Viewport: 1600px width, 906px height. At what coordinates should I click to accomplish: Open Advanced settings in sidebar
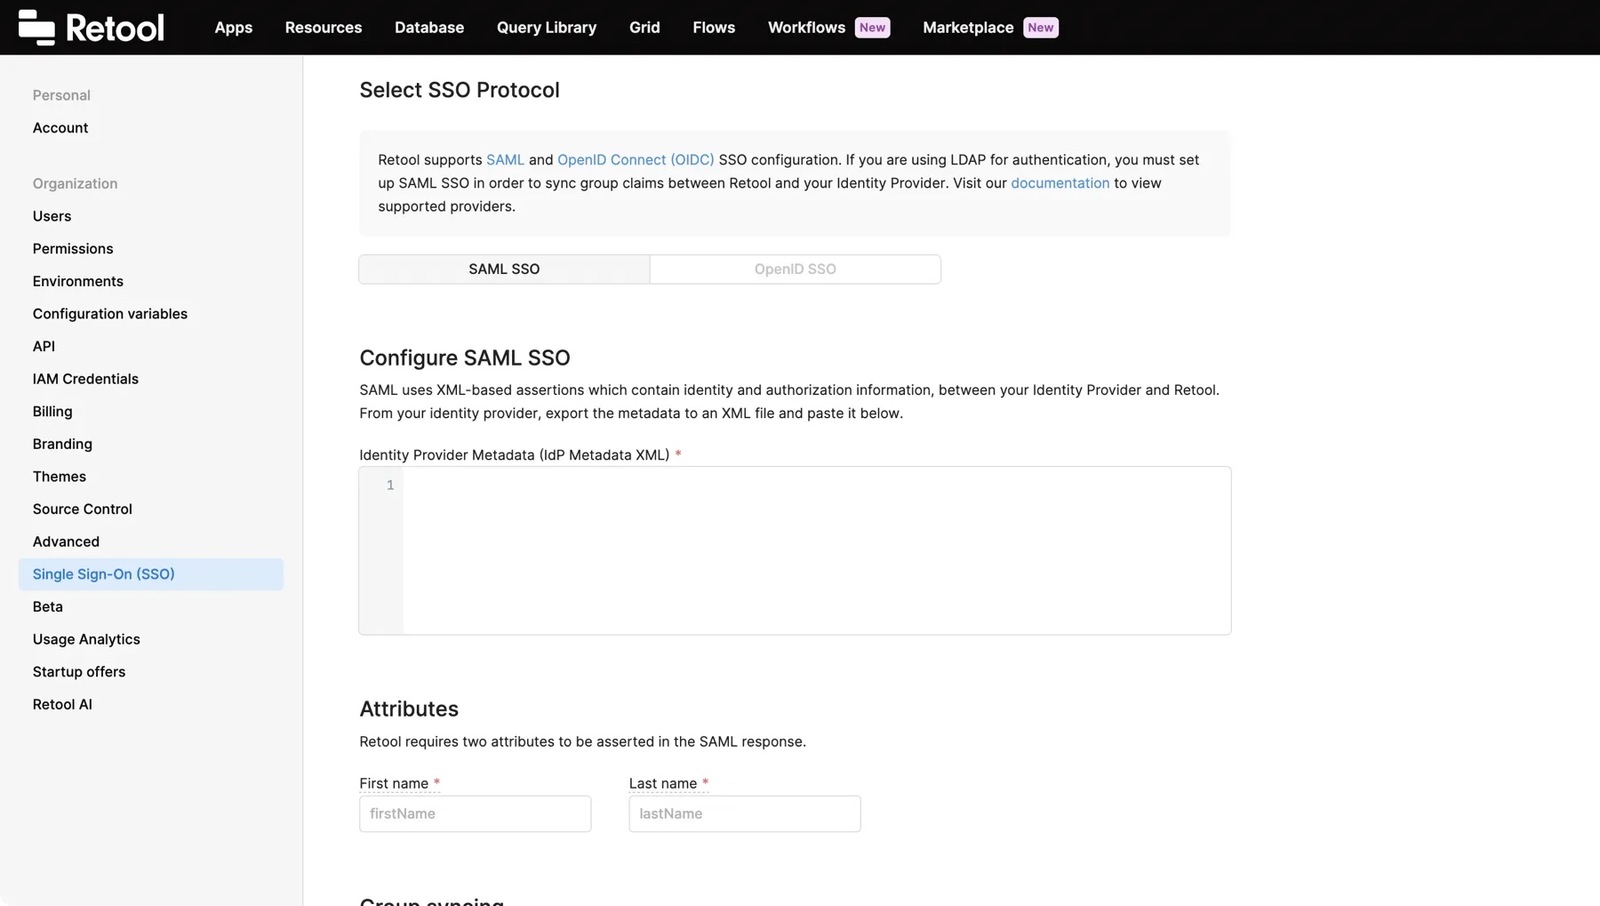tap(66, 541)
